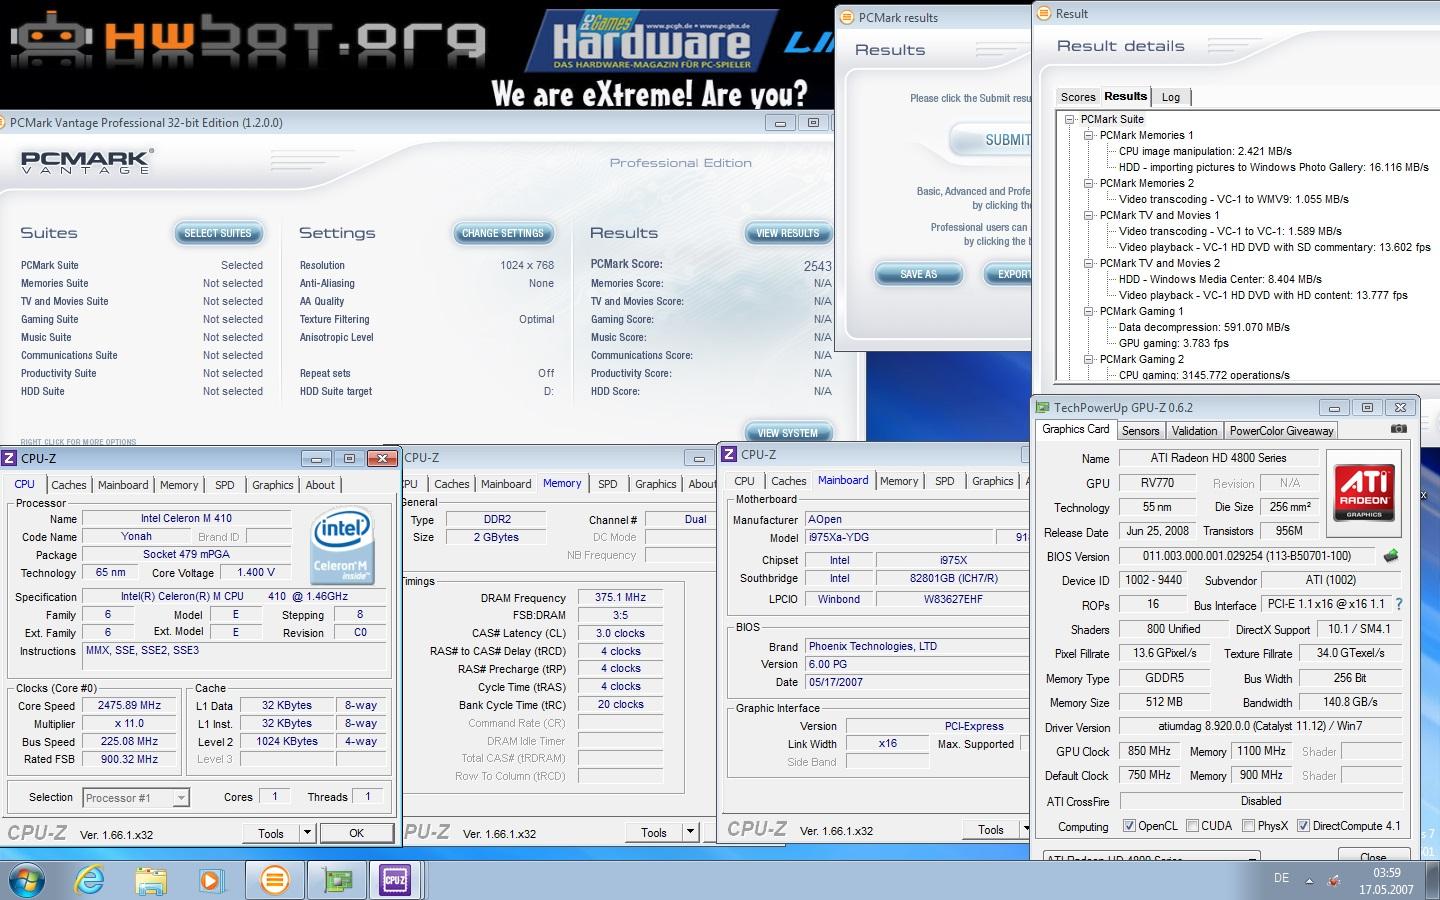Toggle the DirectCompute 4.1 checkbox
1440x900 pixels.
click(x=1303, y=826)
